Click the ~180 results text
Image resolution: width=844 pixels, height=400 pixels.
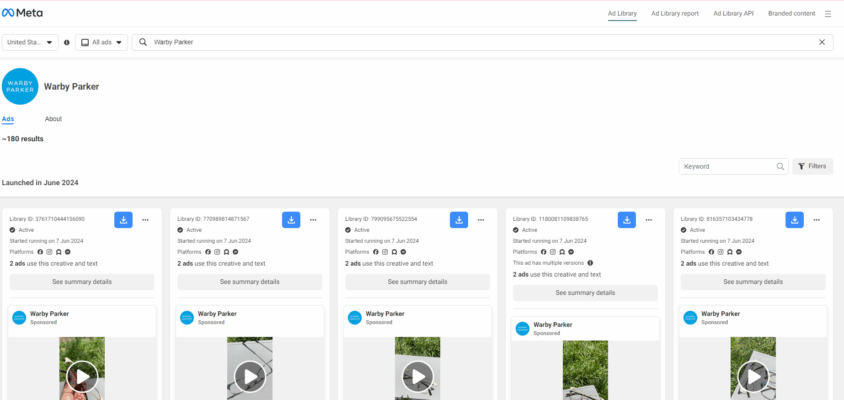click(23, 139)
